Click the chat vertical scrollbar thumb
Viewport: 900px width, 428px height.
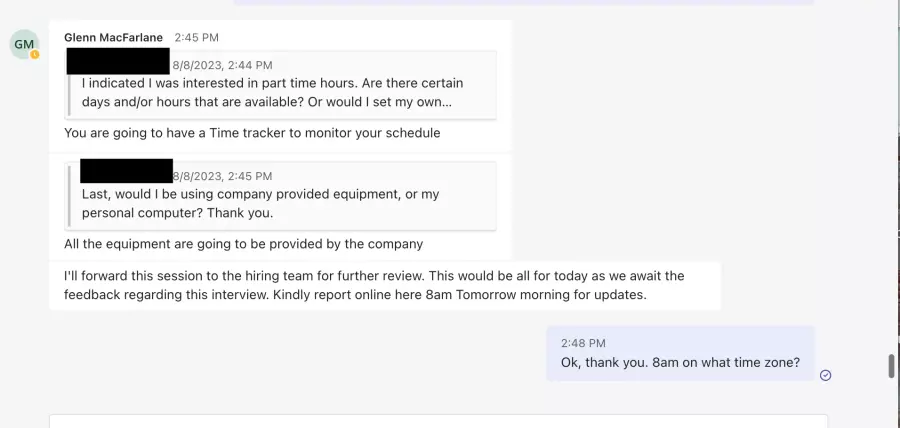pos(892,366)
